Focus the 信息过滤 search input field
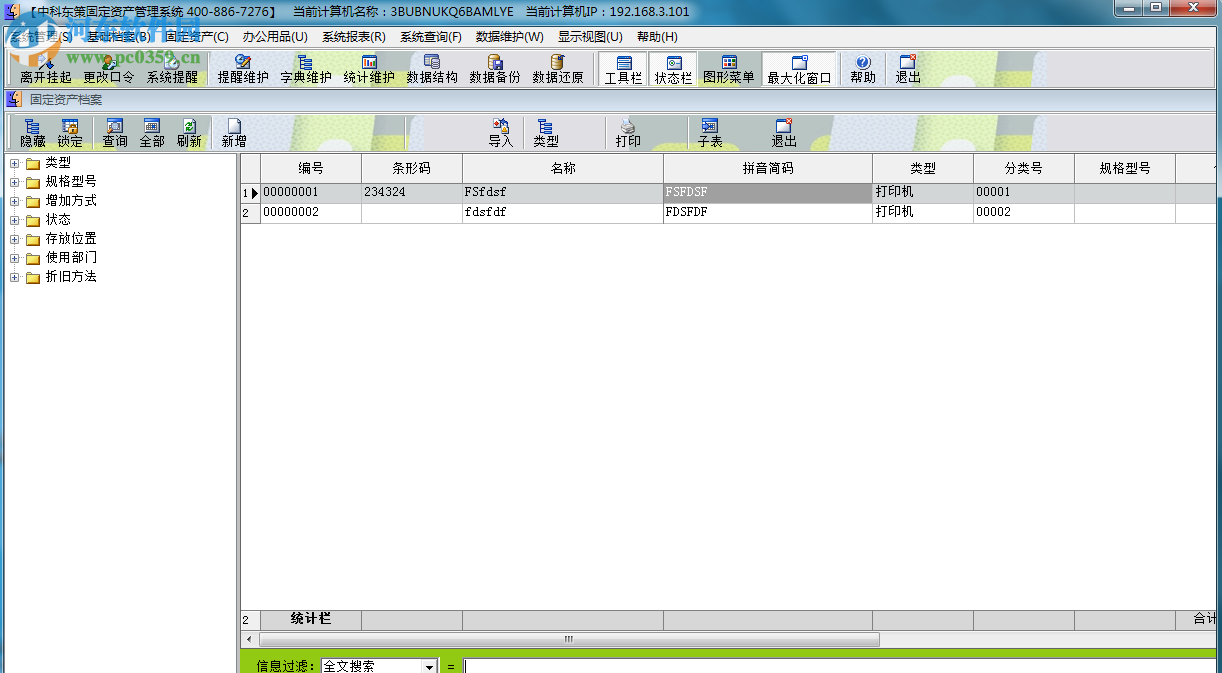 [842, 666]
